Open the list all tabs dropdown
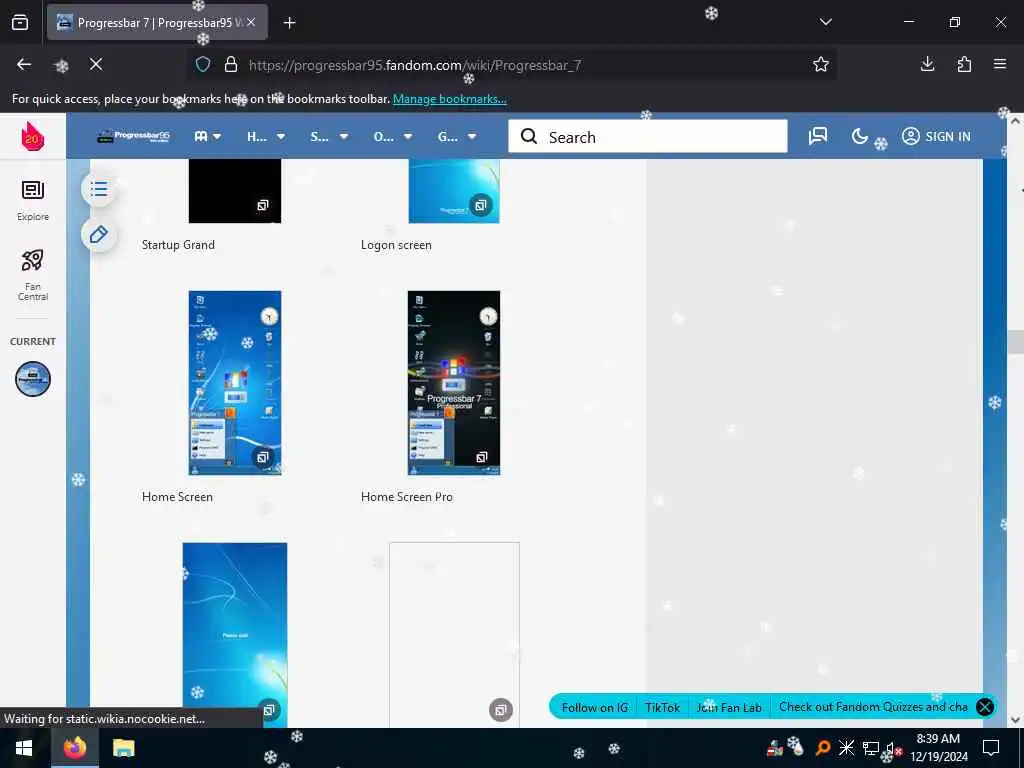The image size is (1024, 768). tap(825, 22)
